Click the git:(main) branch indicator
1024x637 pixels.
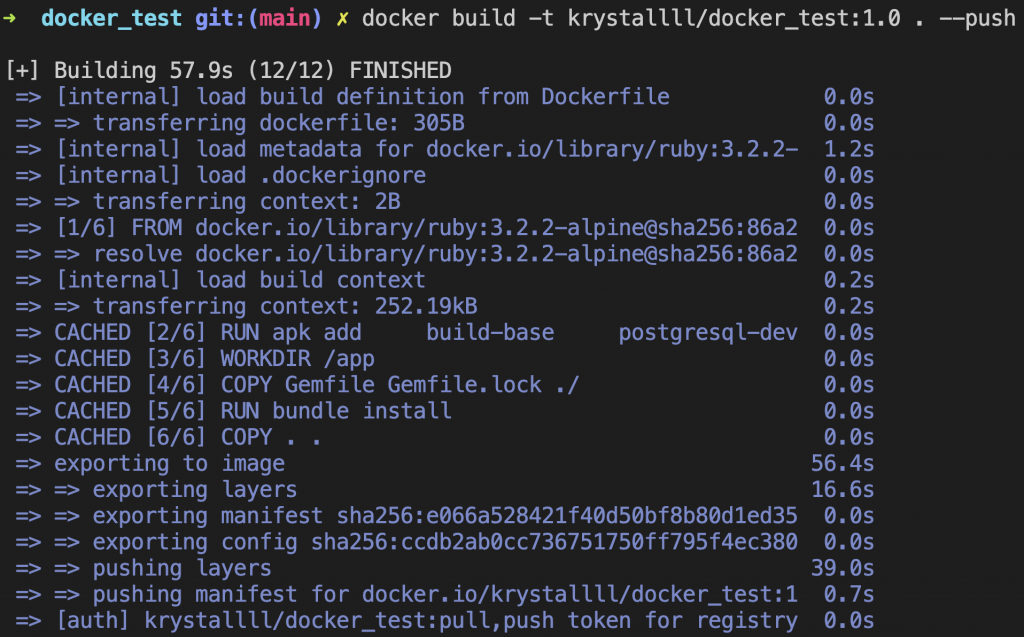click(x=258, y=18)
